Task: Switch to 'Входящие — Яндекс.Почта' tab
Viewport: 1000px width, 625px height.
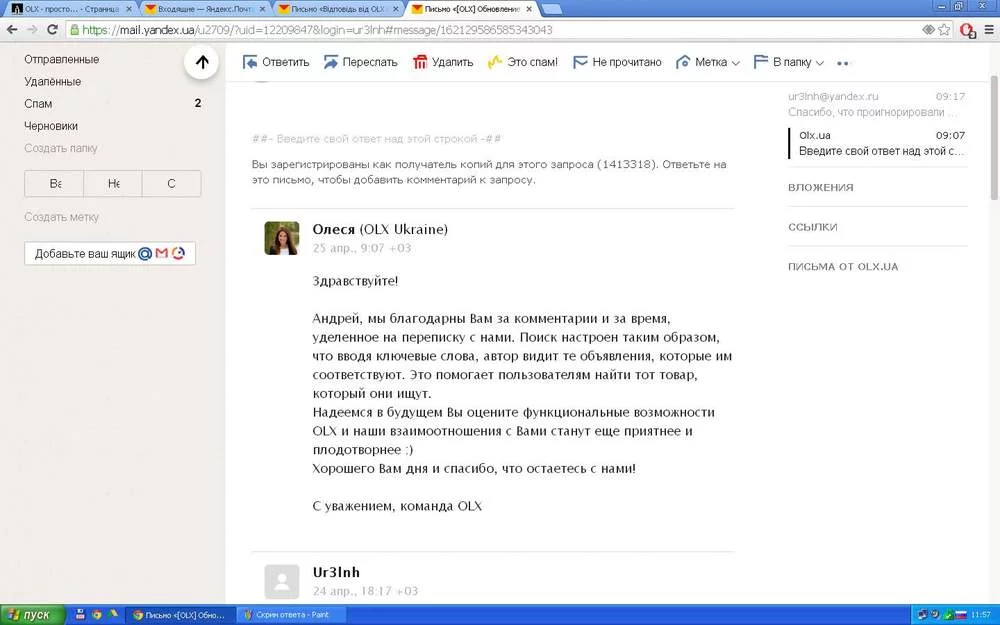Action: [205, 9]
